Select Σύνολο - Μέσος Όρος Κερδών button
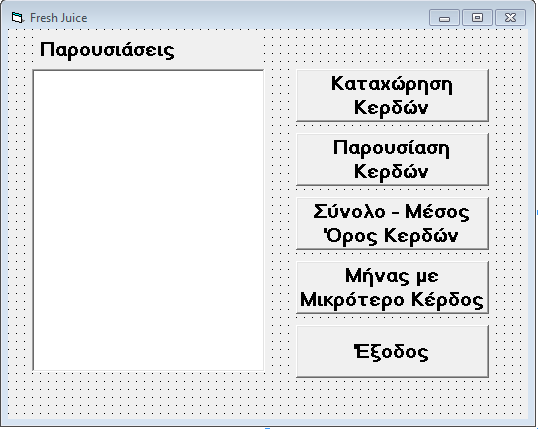Viewport: 538px width, 429px height. pos(392,223)
